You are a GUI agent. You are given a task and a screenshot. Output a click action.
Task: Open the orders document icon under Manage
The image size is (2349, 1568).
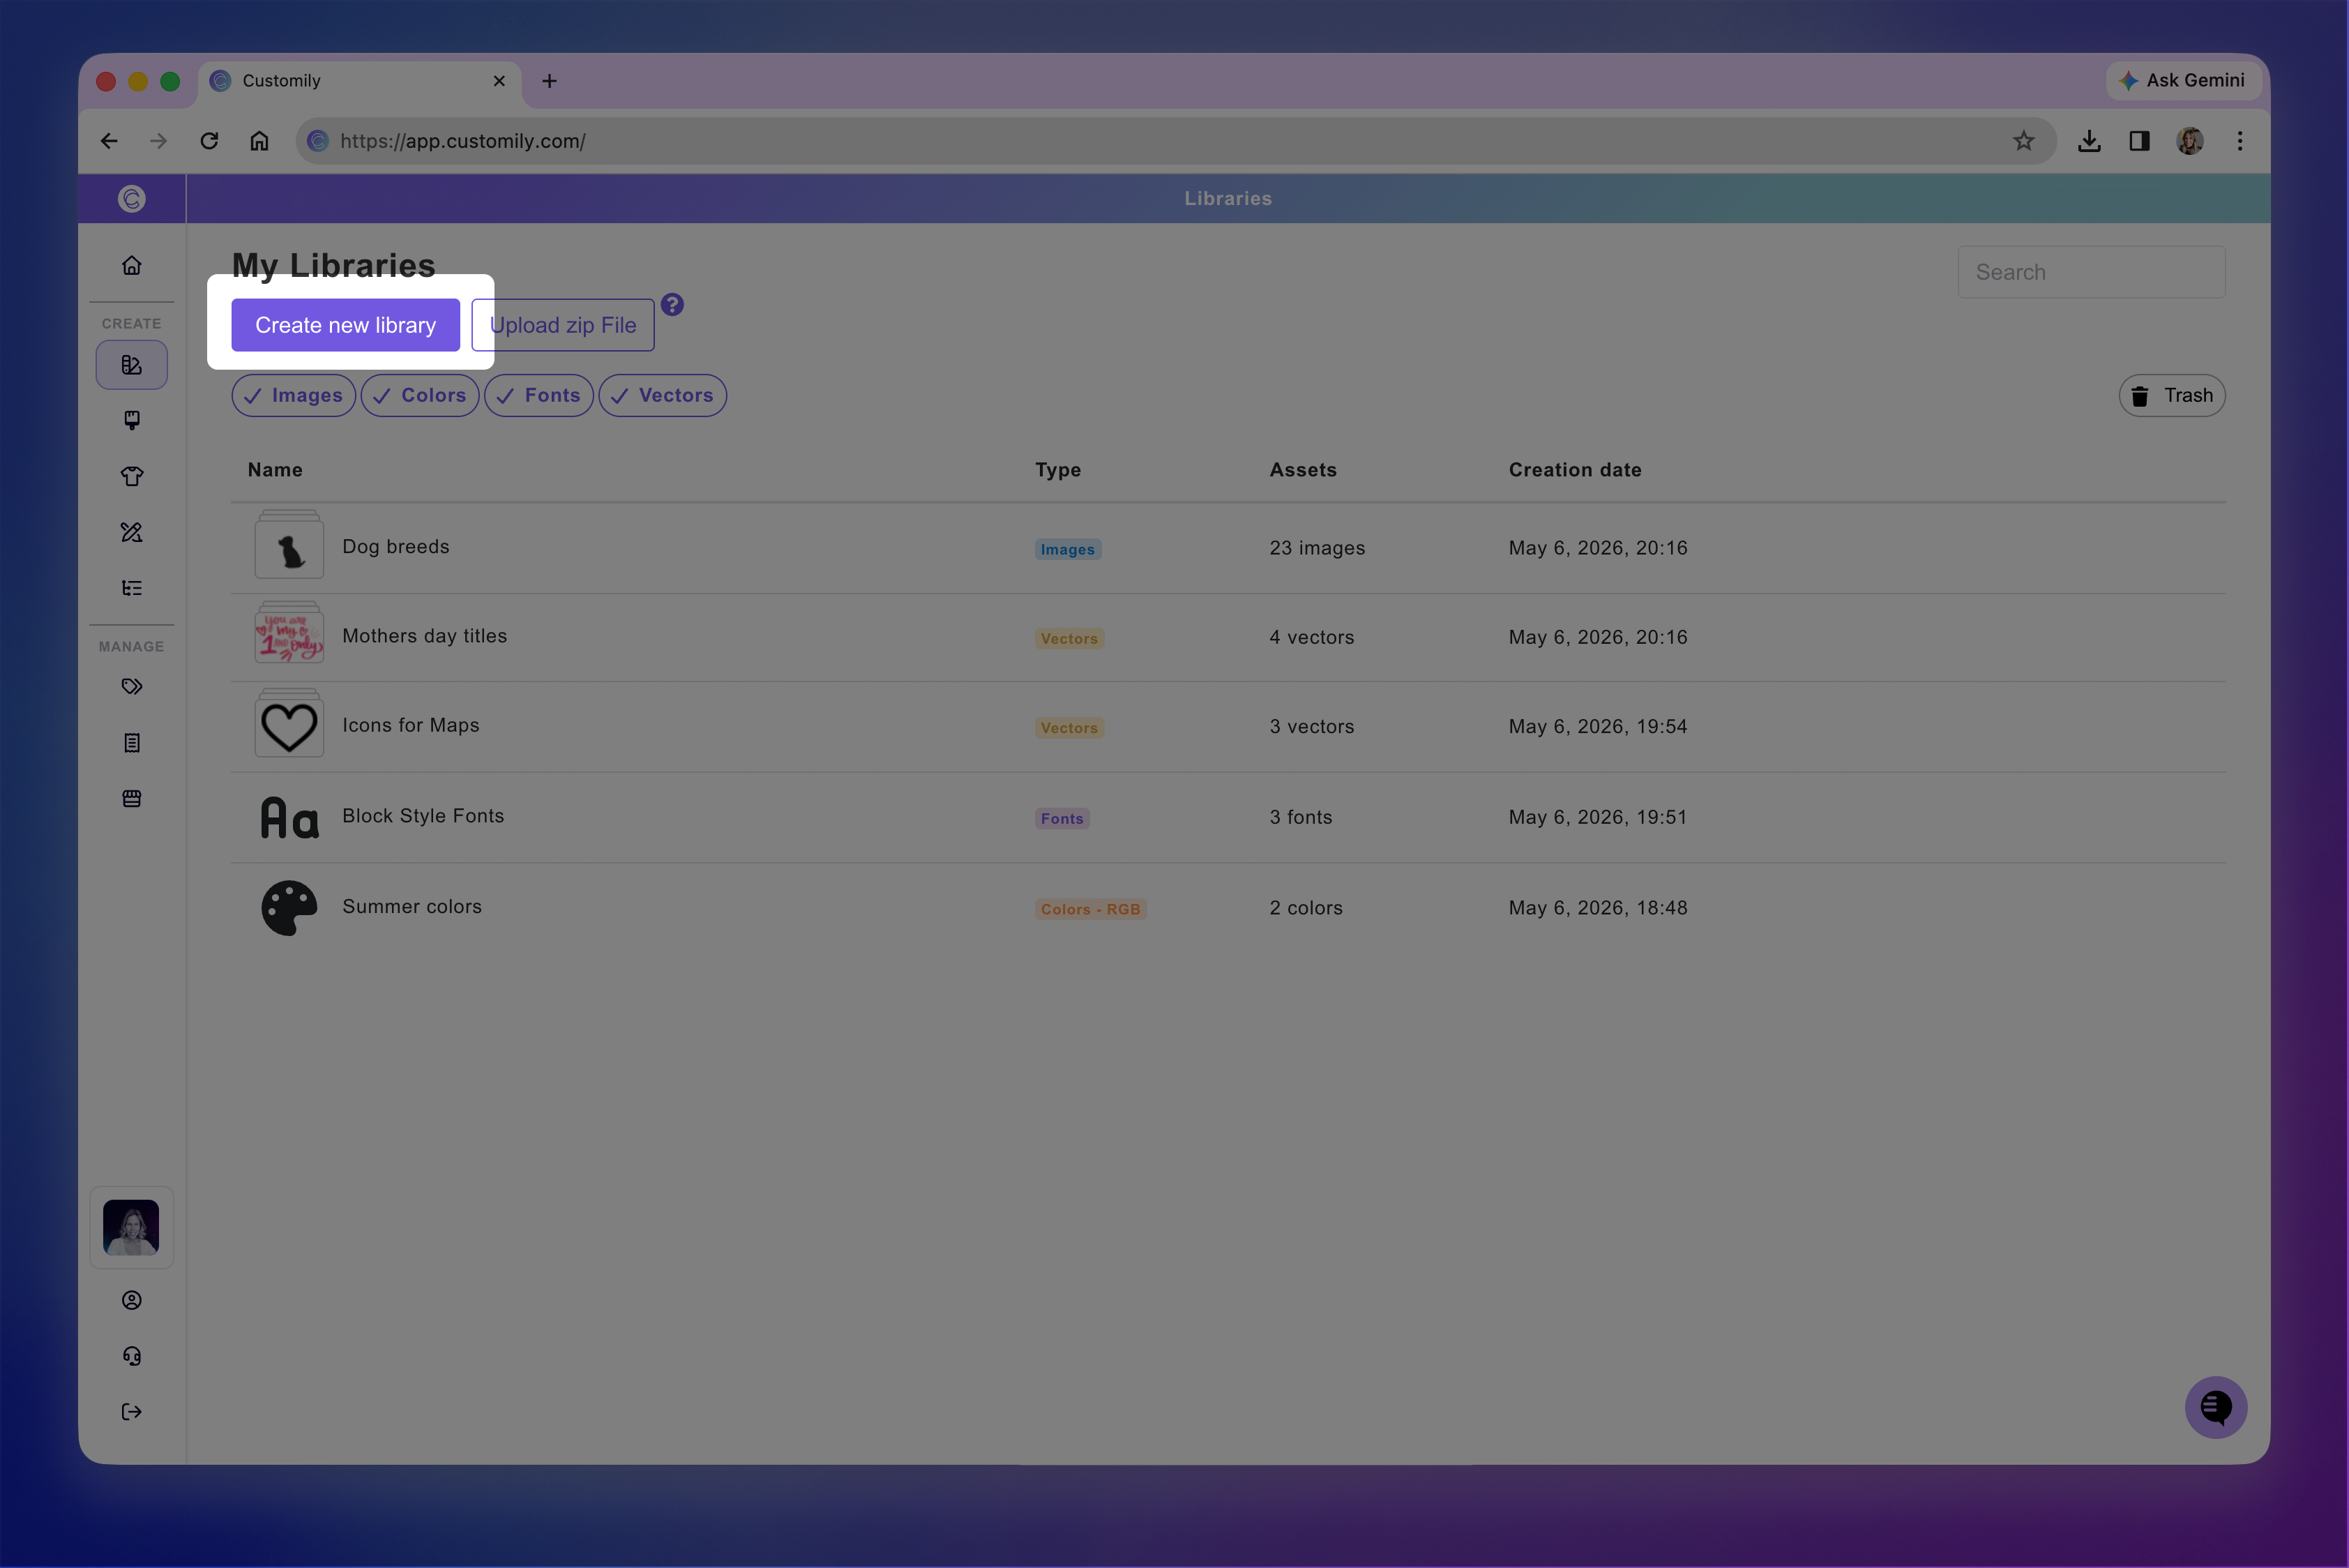(131, 742)
